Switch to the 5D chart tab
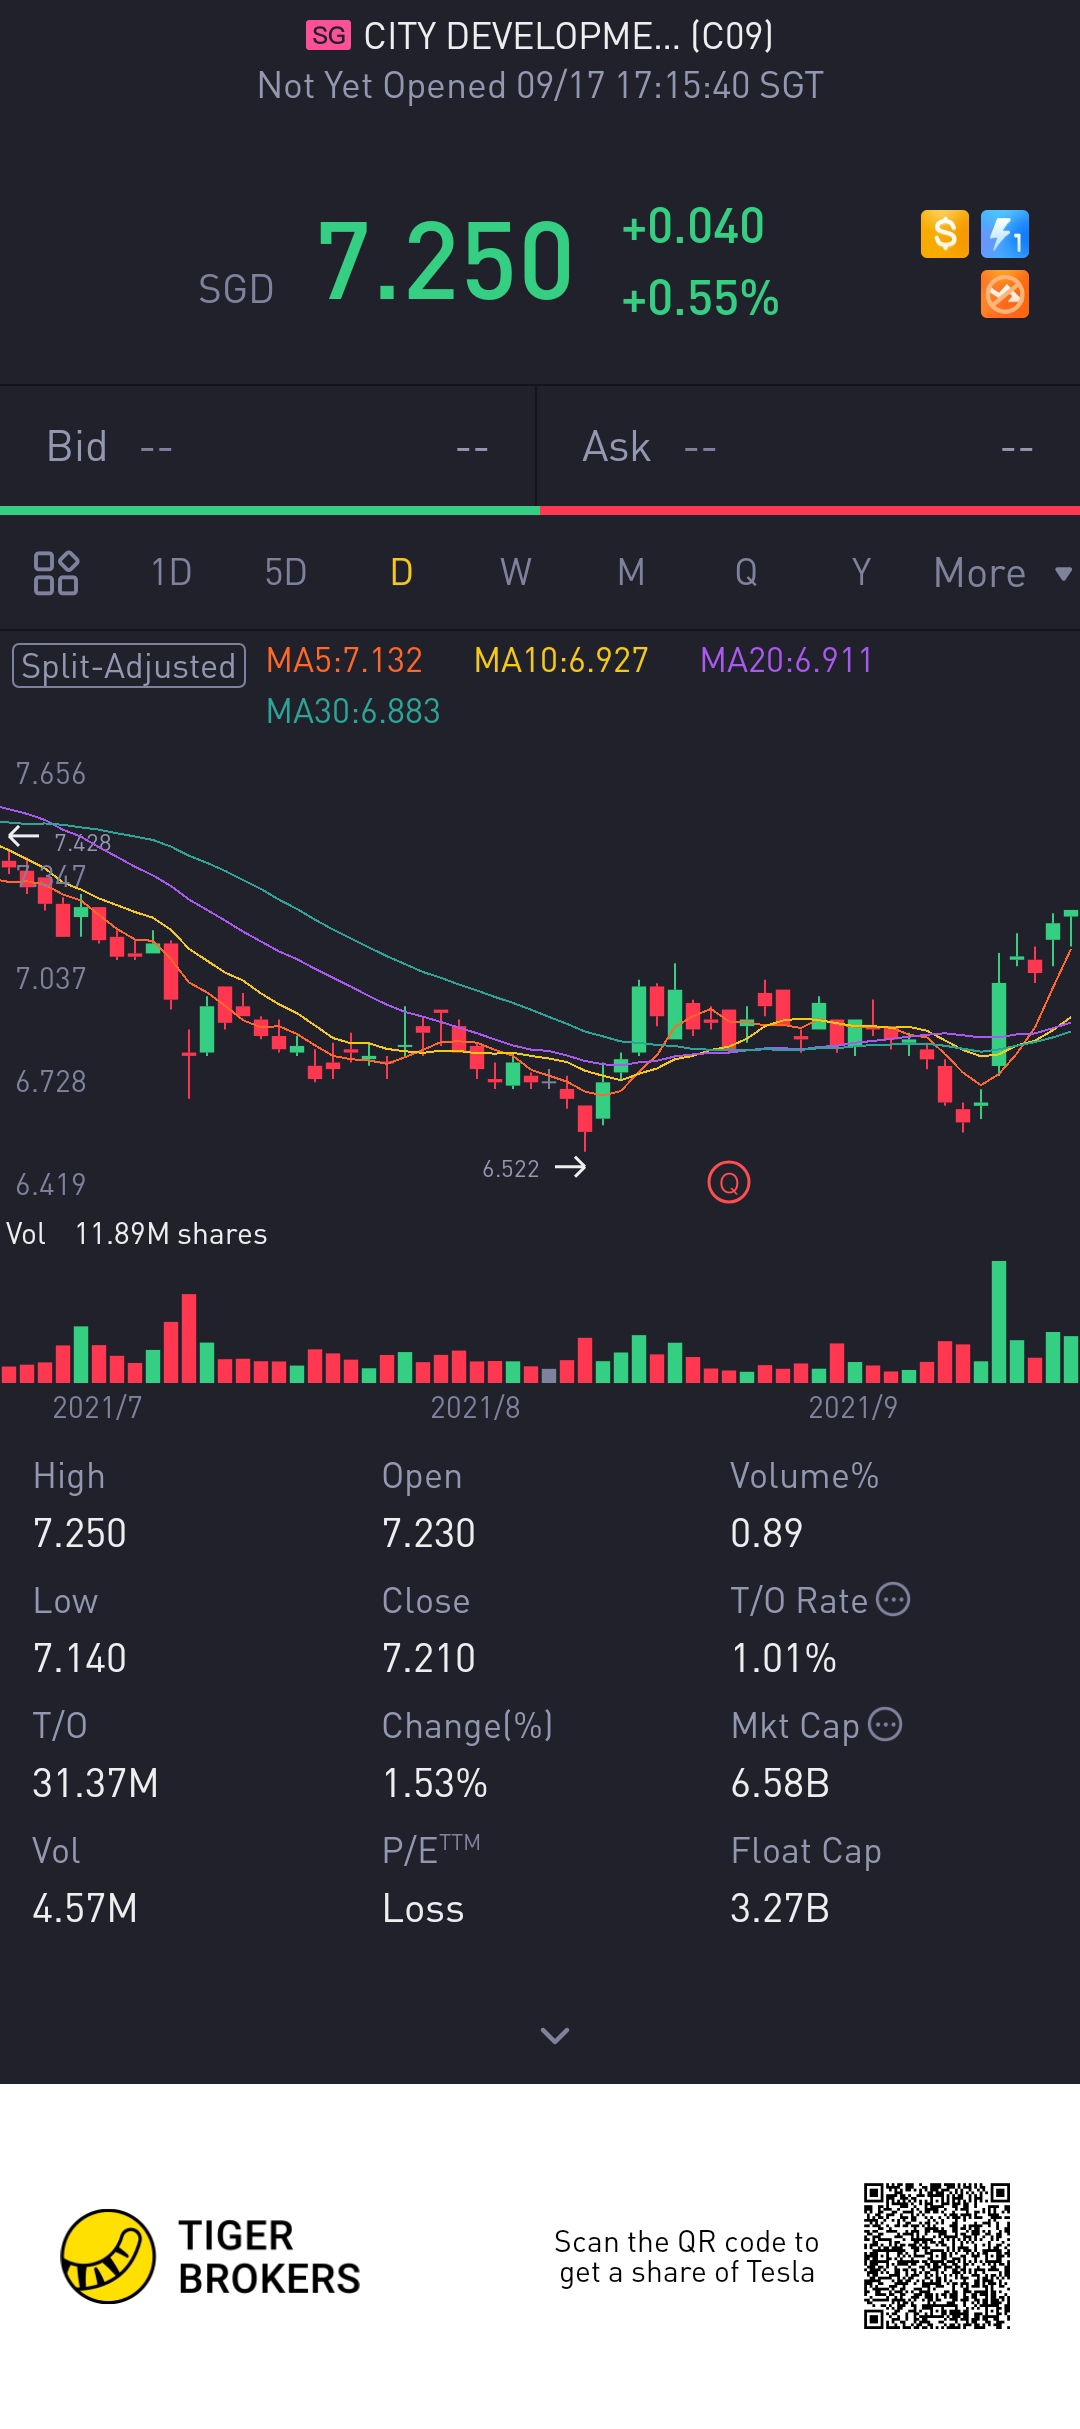 pos(286,573)
